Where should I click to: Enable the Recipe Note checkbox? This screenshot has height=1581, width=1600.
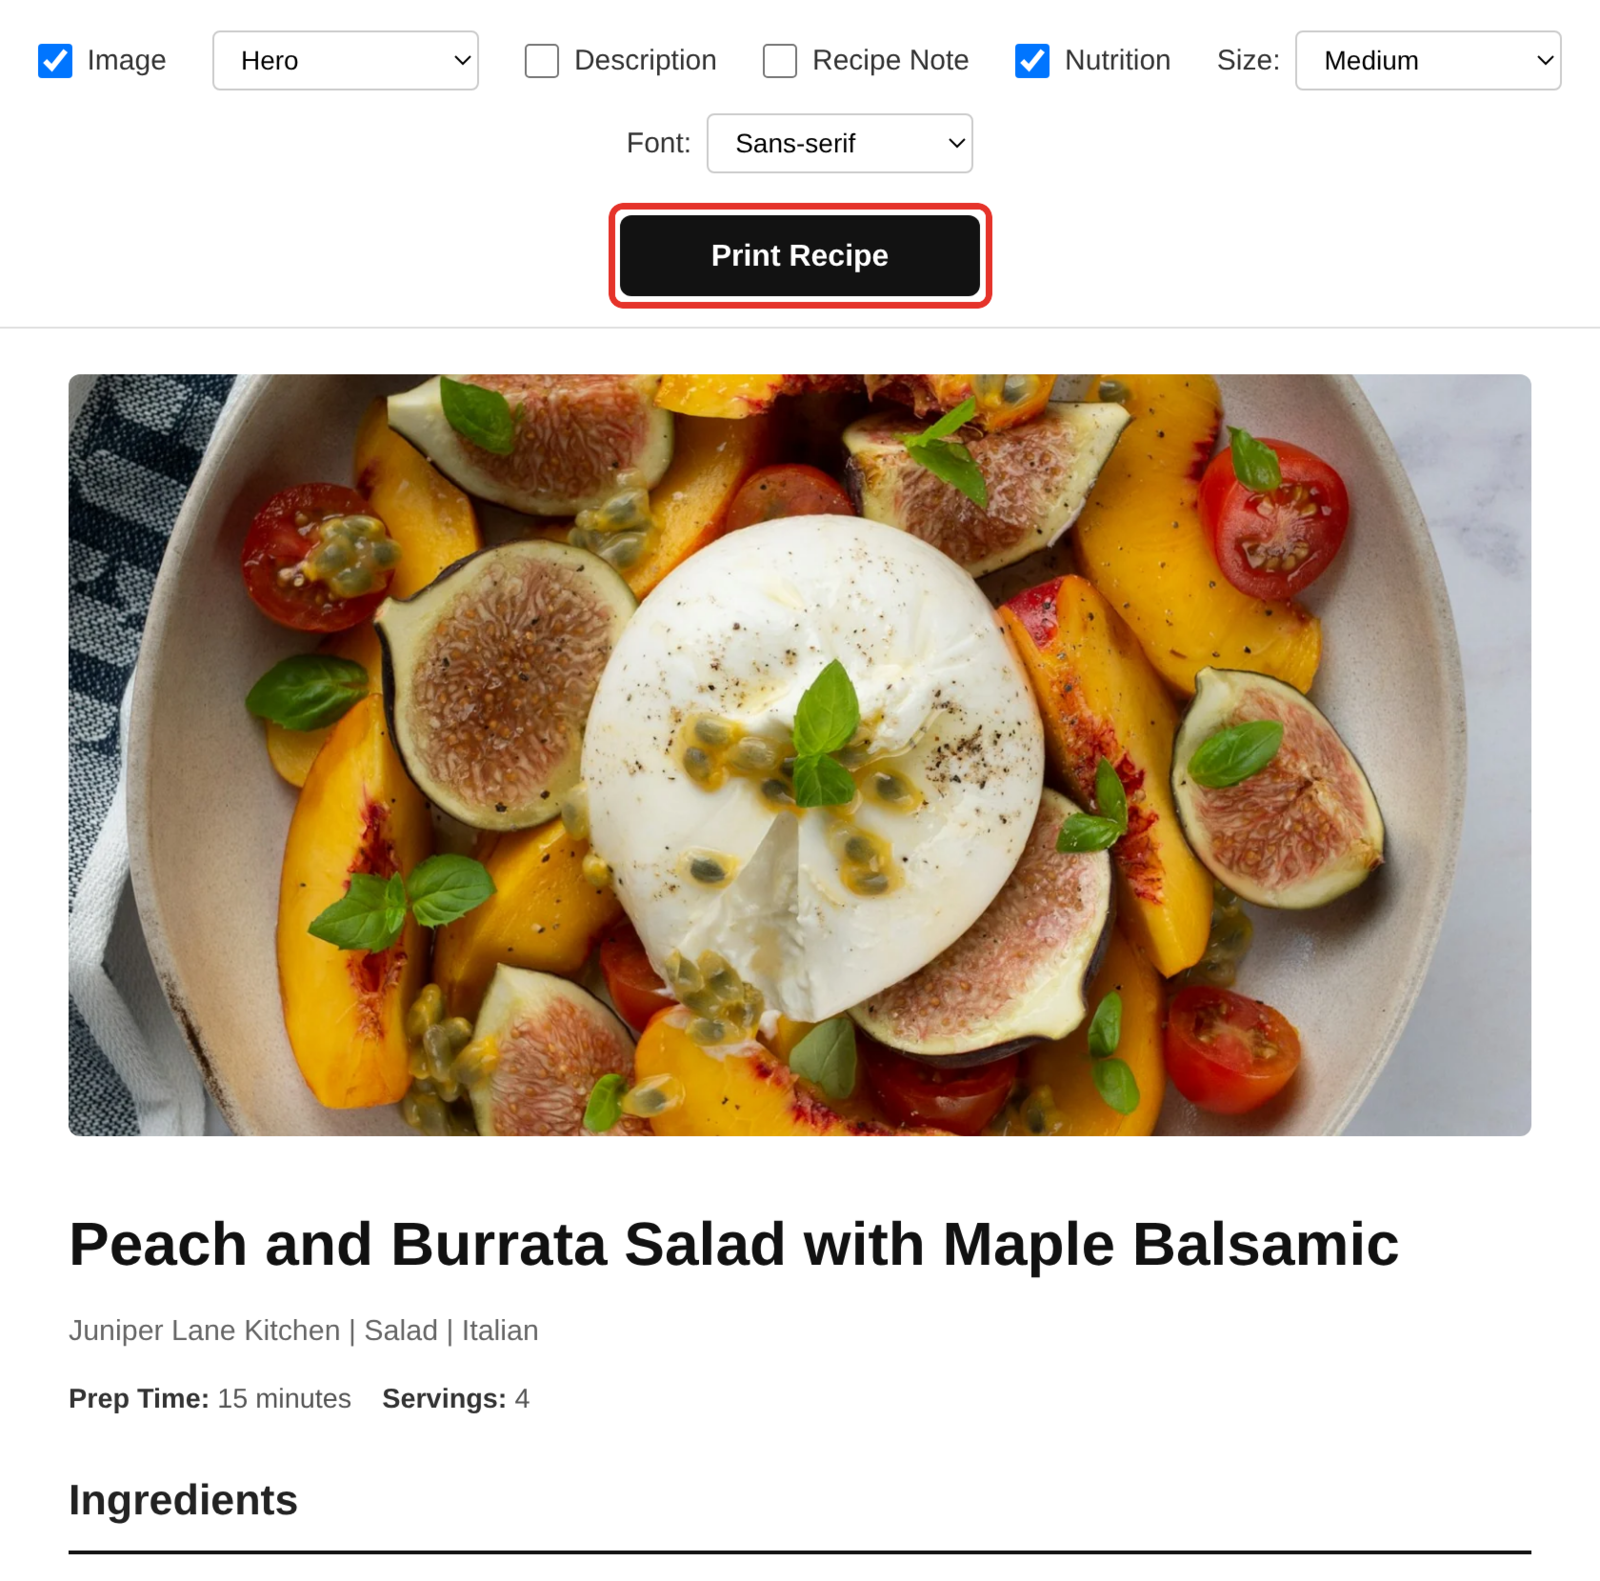(x=779, y=61)
